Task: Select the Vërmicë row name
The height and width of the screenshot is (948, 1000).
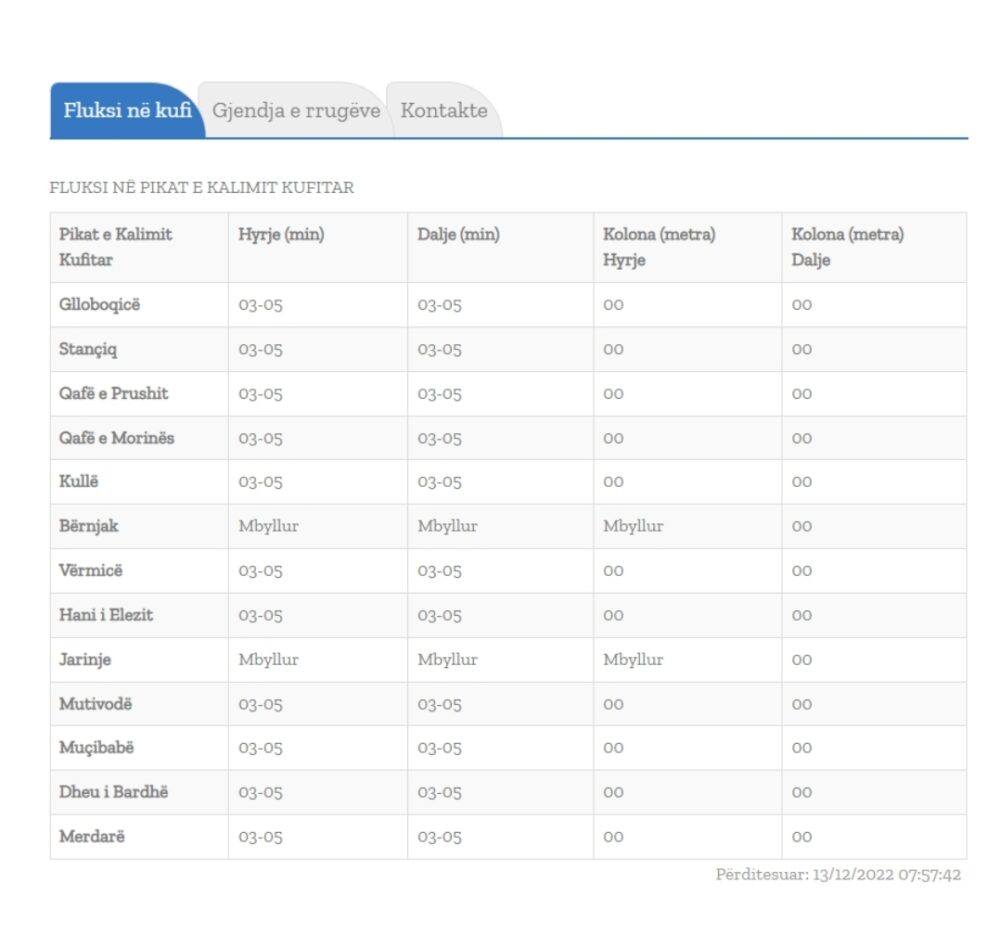Action: [x=91, y=570]
